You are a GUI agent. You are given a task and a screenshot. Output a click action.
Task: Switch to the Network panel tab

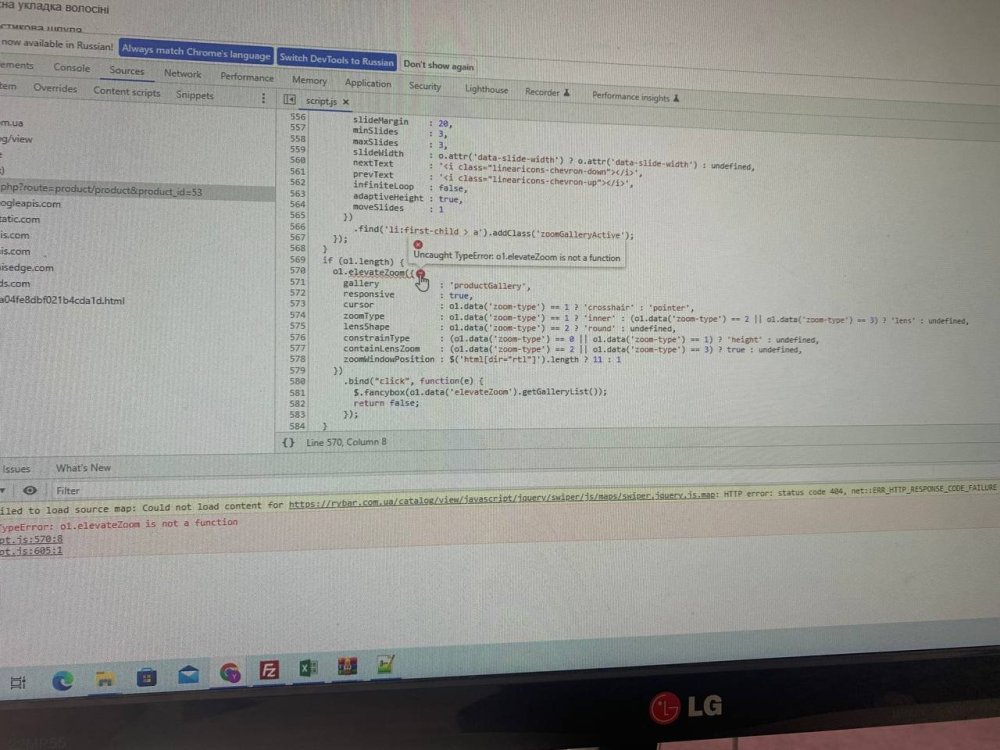pos(182,73)
